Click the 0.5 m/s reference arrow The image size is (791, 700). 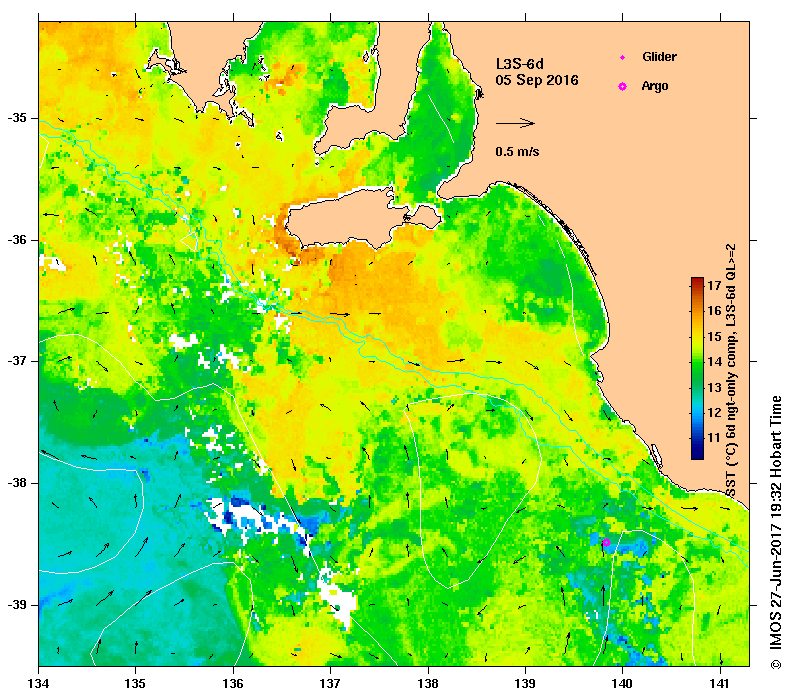click(x=515, y=123)
